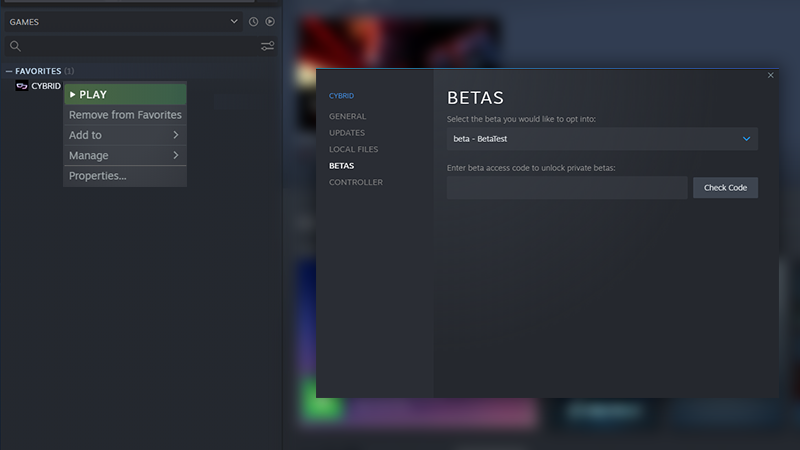Switch to the GENERAL tab
This screenshot has width=800, height=450.
(x=347, y=116)
